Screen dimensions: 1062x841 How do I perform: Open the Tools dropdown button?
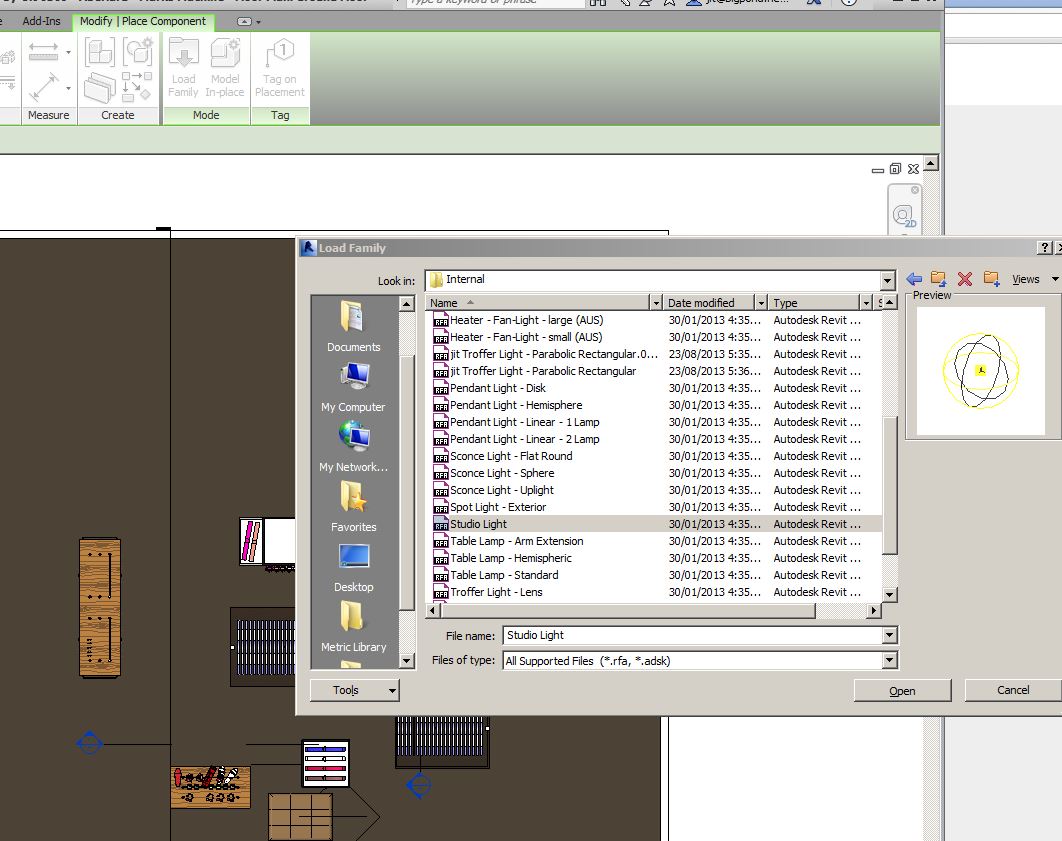click(x=355, y=690)
